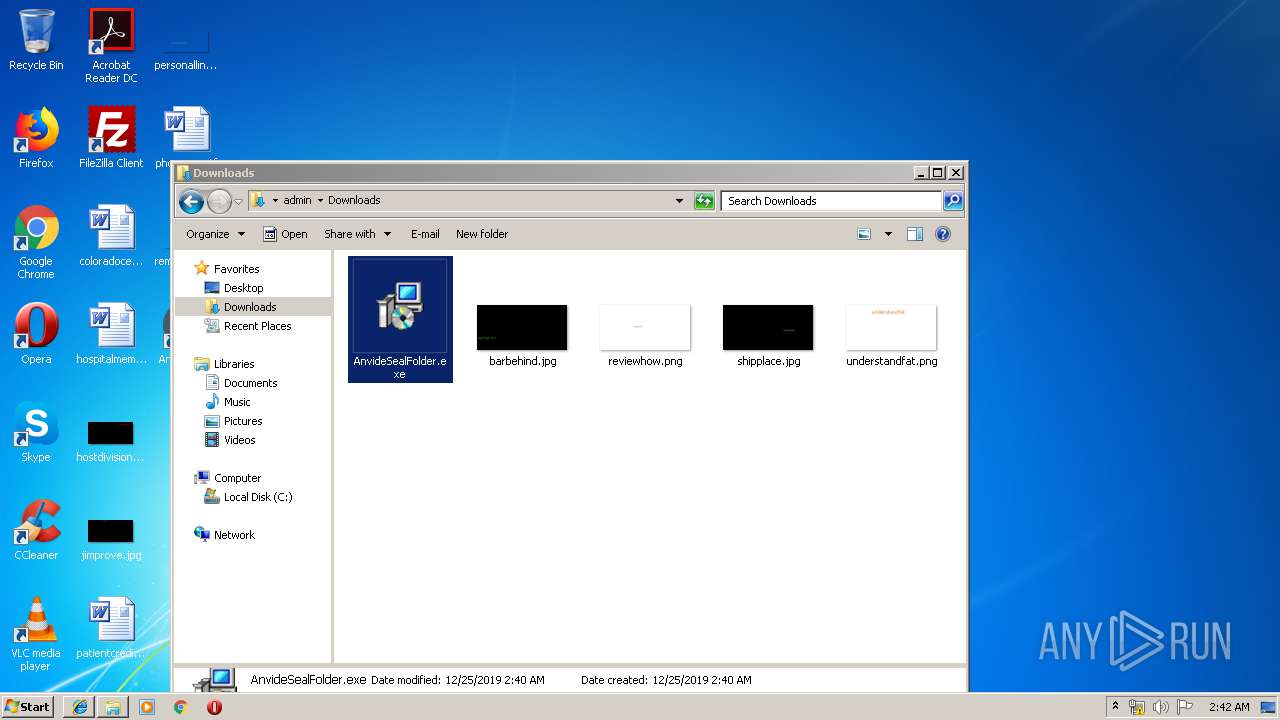
Task: Toggle the preview pane
Action: tap(915, 234)
